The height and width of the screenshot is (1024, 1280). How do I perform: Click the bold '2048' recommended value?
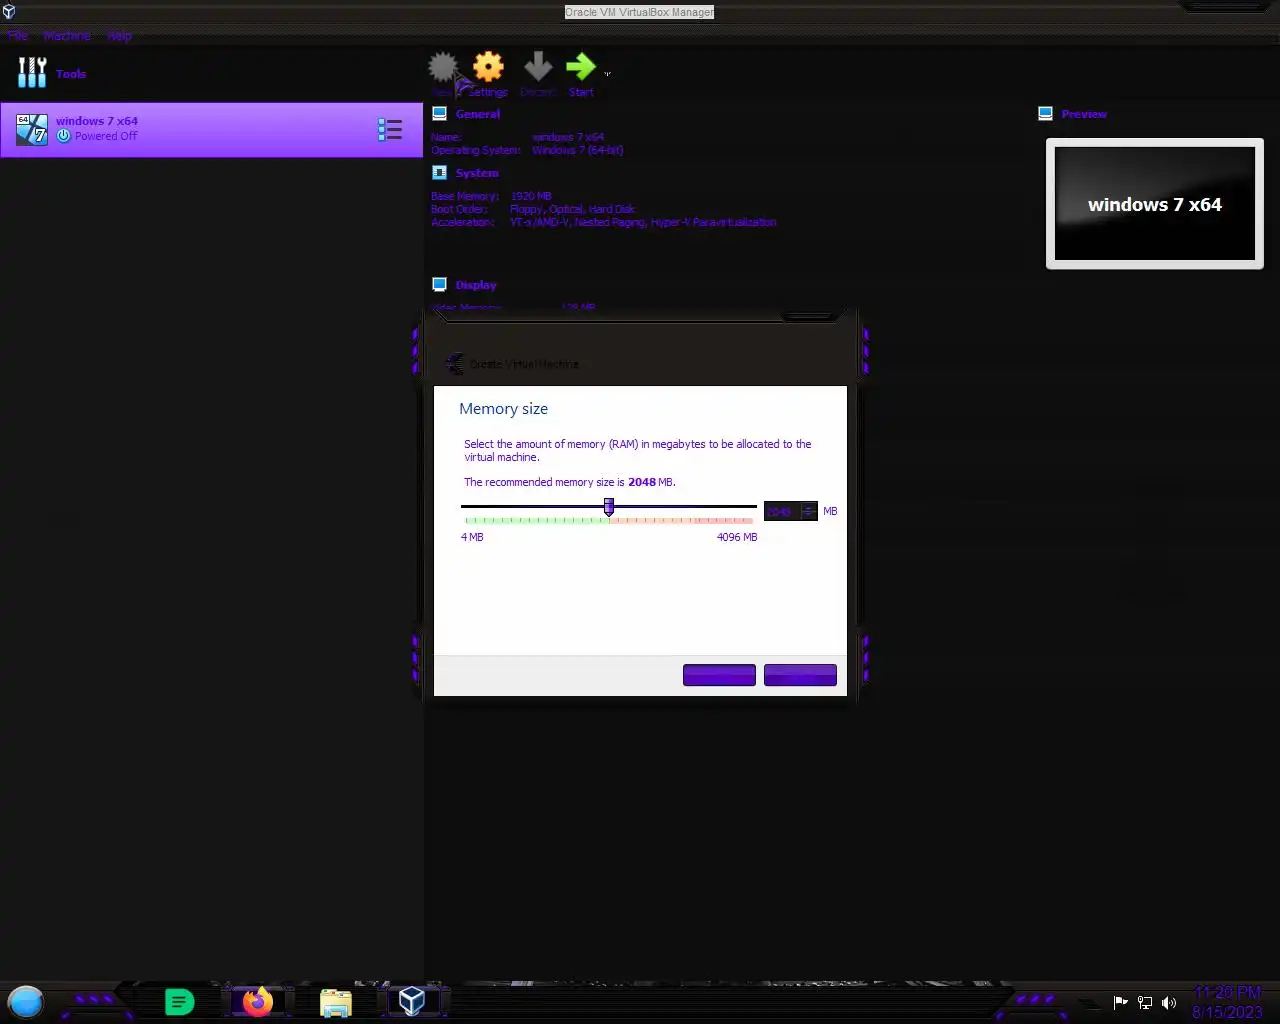[642, 482]
